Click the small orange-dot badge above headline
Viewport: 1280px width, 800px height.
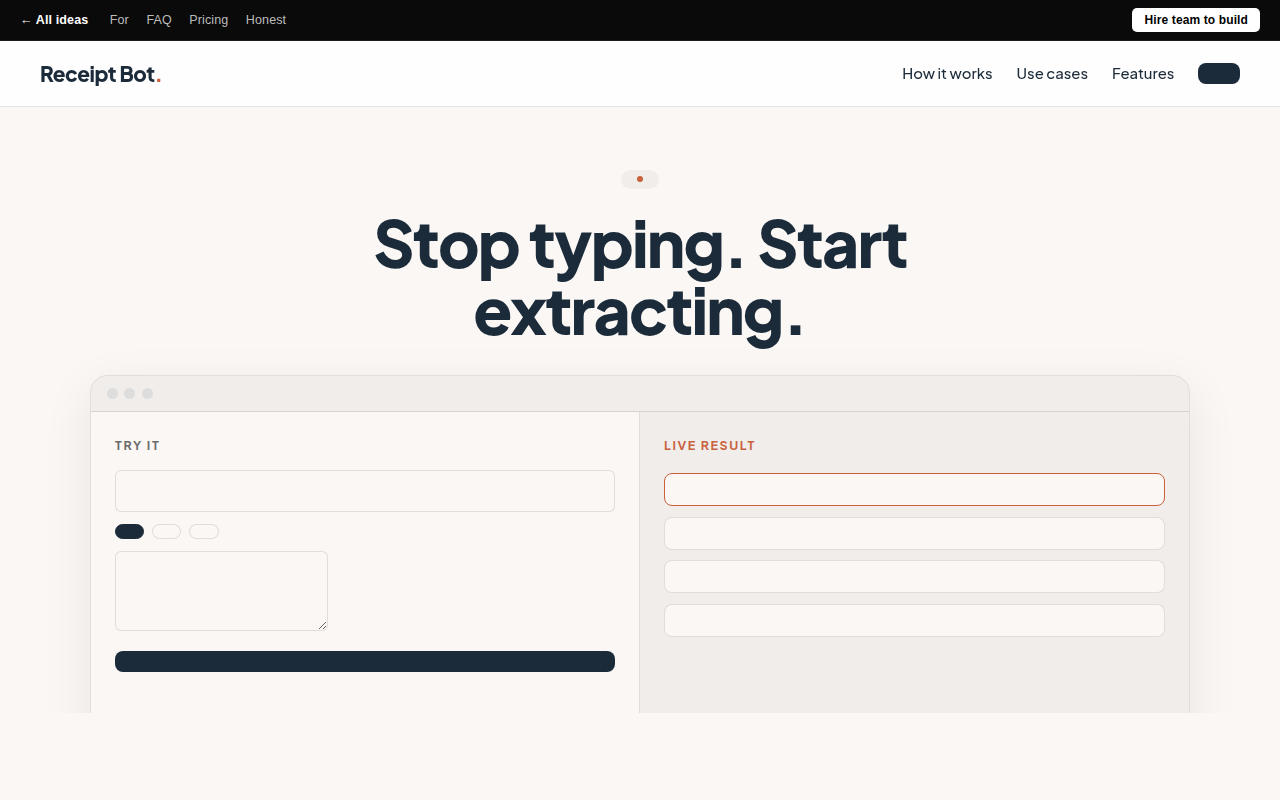[640, 179]
